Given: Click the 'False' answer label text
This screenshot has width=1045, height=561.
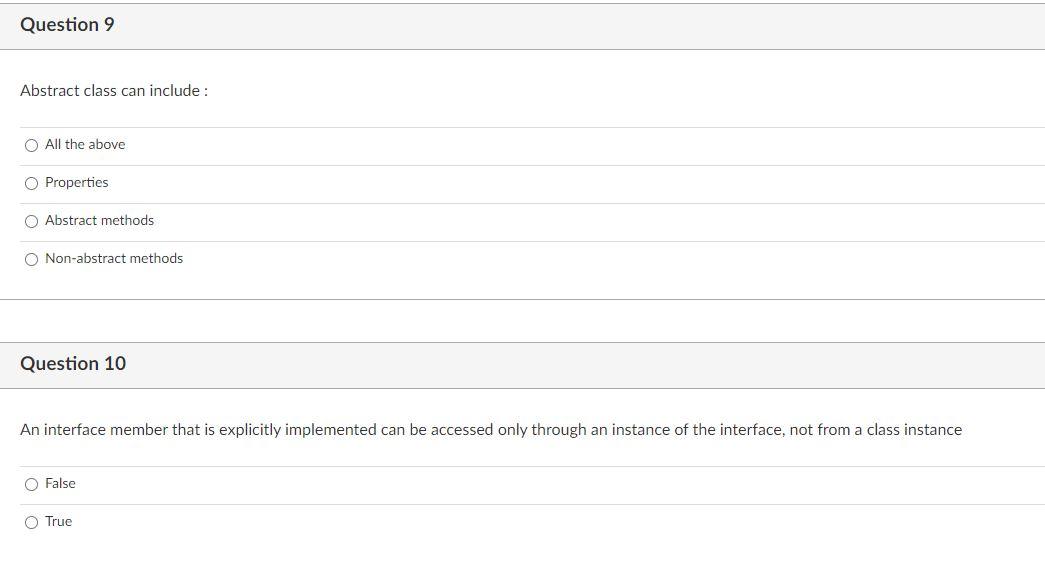Looking at the screenshot, I should point(60,484).
